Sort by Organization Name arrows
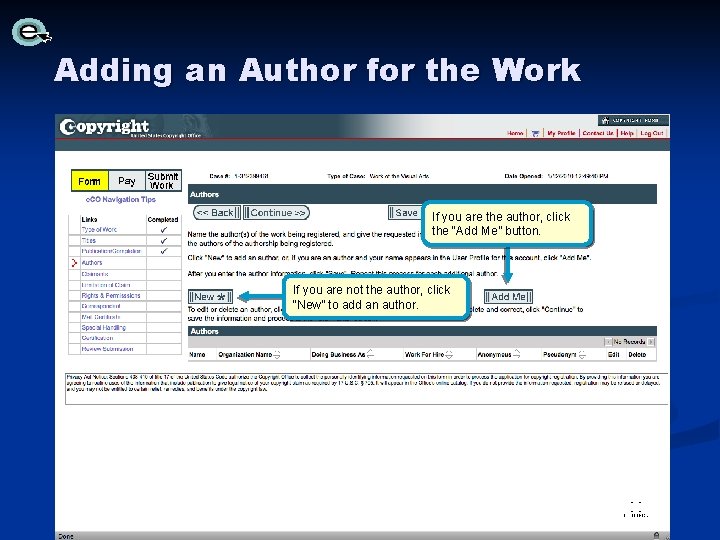Viewport: 720px width, 540px height. point(277,354)
